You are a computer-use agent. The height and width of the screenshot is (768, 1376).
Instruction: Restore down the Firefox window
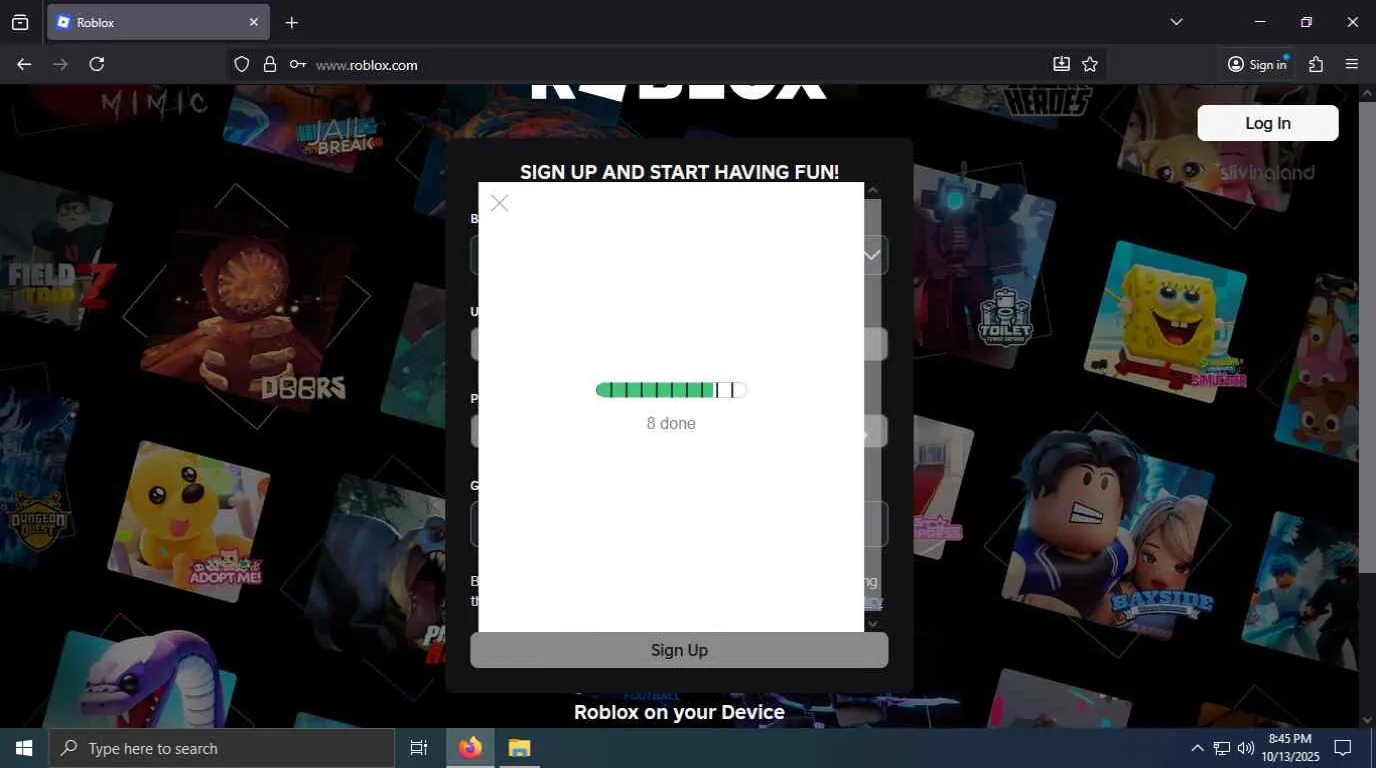click(1306, 22)
